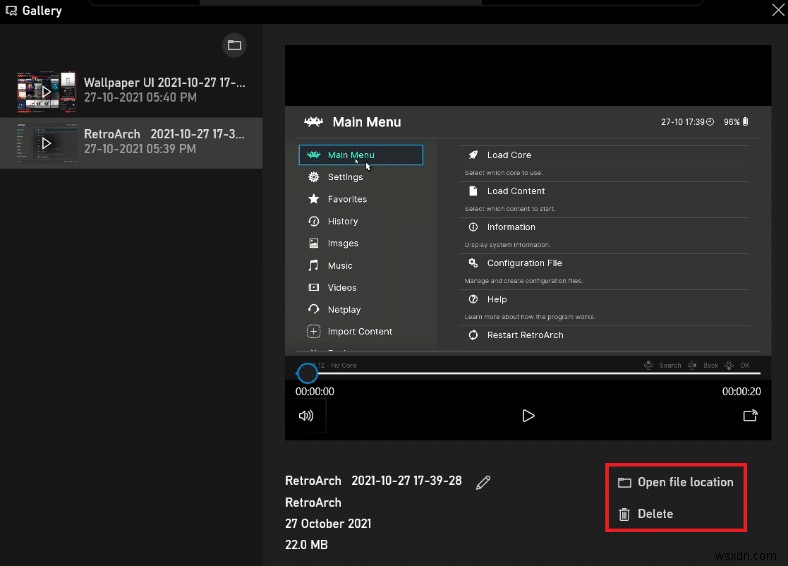Click the video seek slider handle
Screen dimensions: 788x566
click(x=307, y=373)
